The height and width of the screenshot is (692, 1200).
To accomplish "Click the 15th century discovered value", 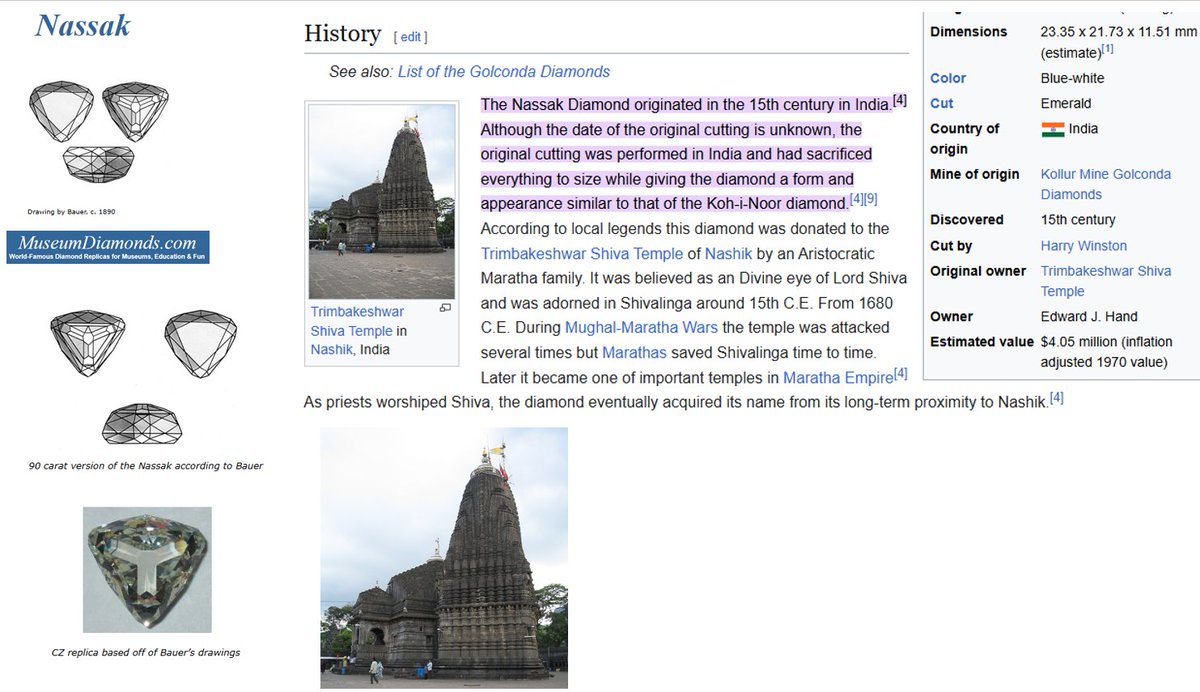I will [1078, 220].
